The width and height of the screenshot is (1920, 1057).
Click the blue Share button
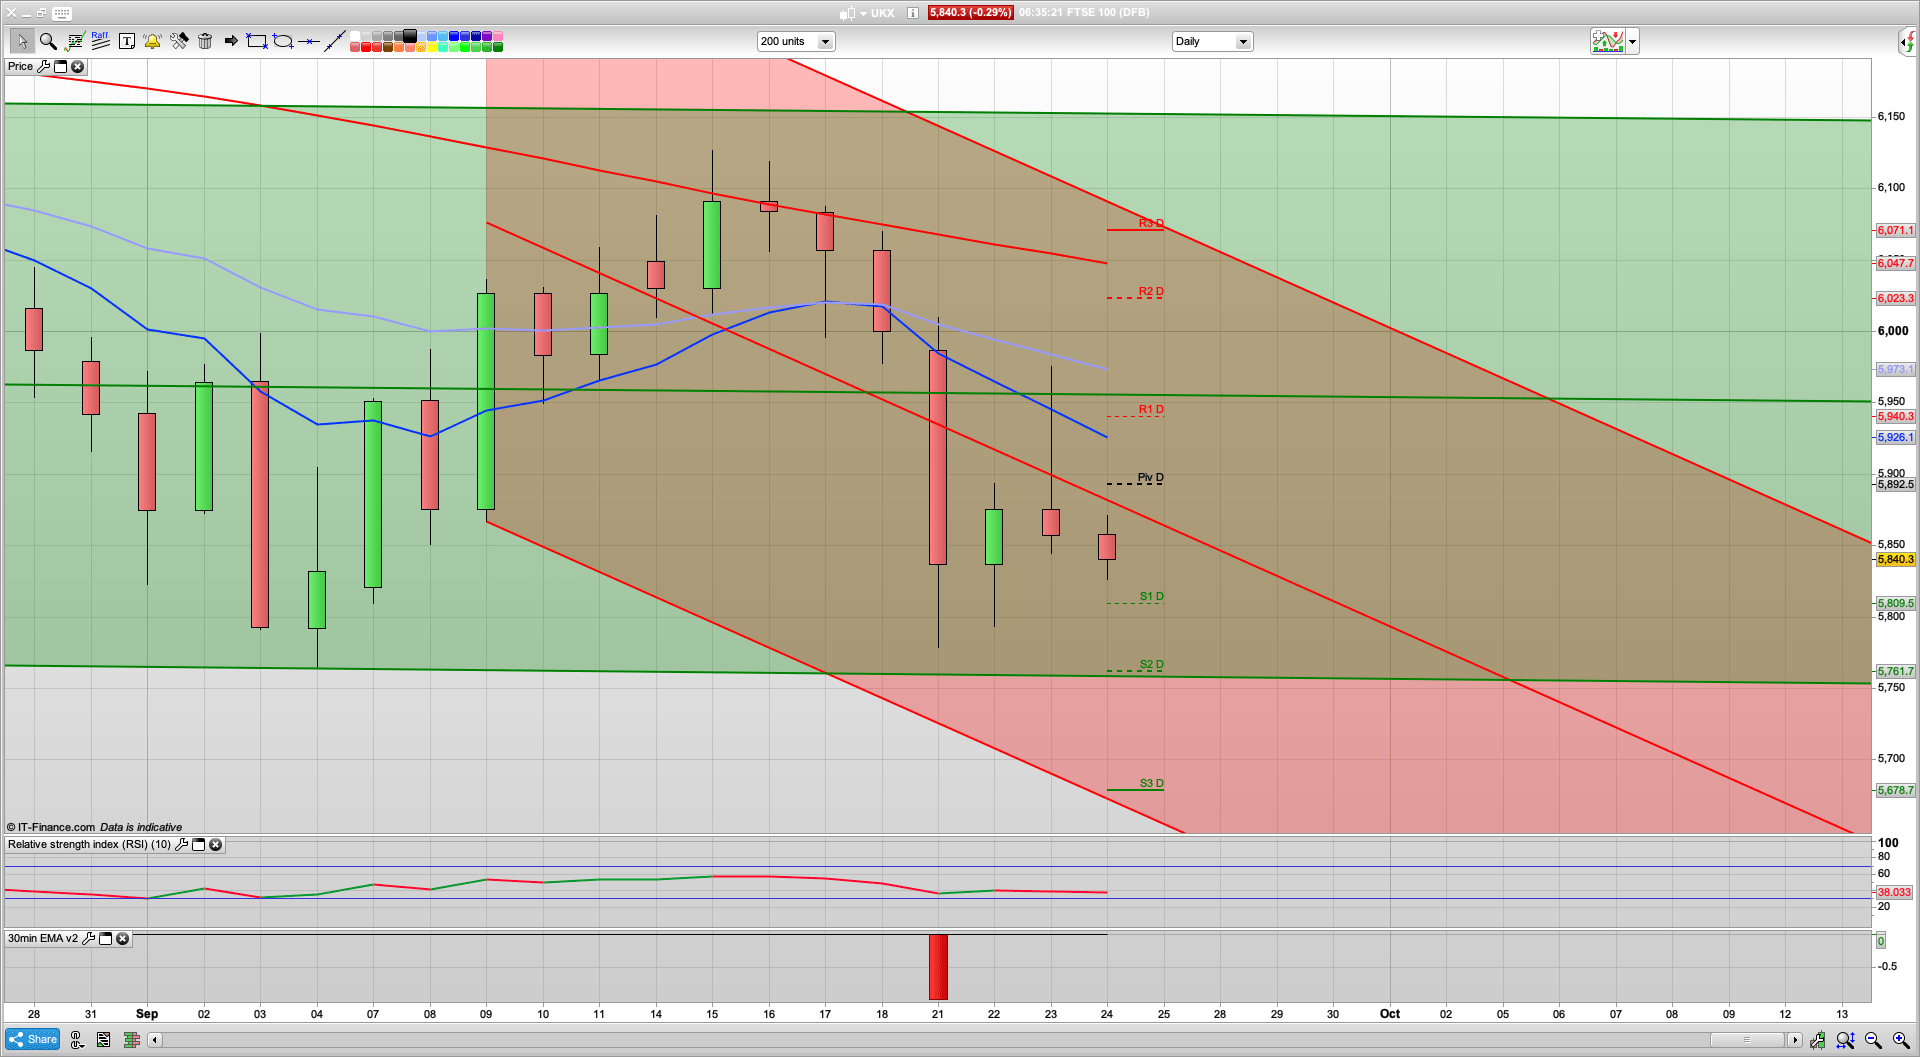click(31, 1039)
